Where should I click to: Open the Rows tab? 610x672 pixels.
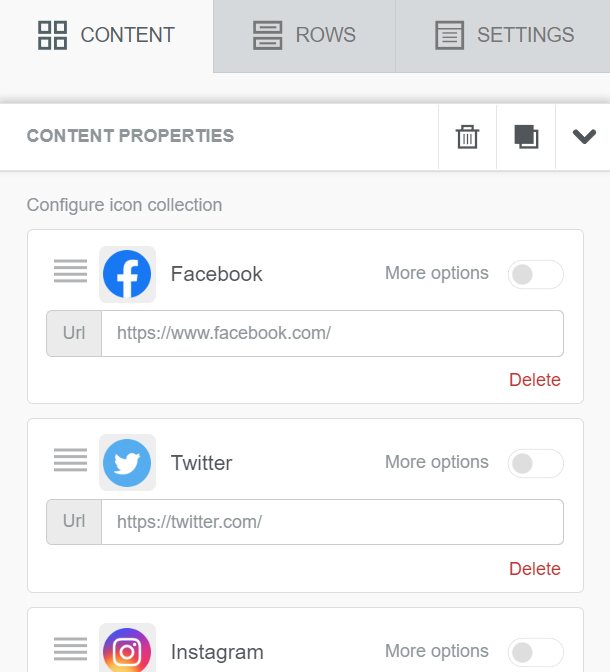[x=304, y=36]
